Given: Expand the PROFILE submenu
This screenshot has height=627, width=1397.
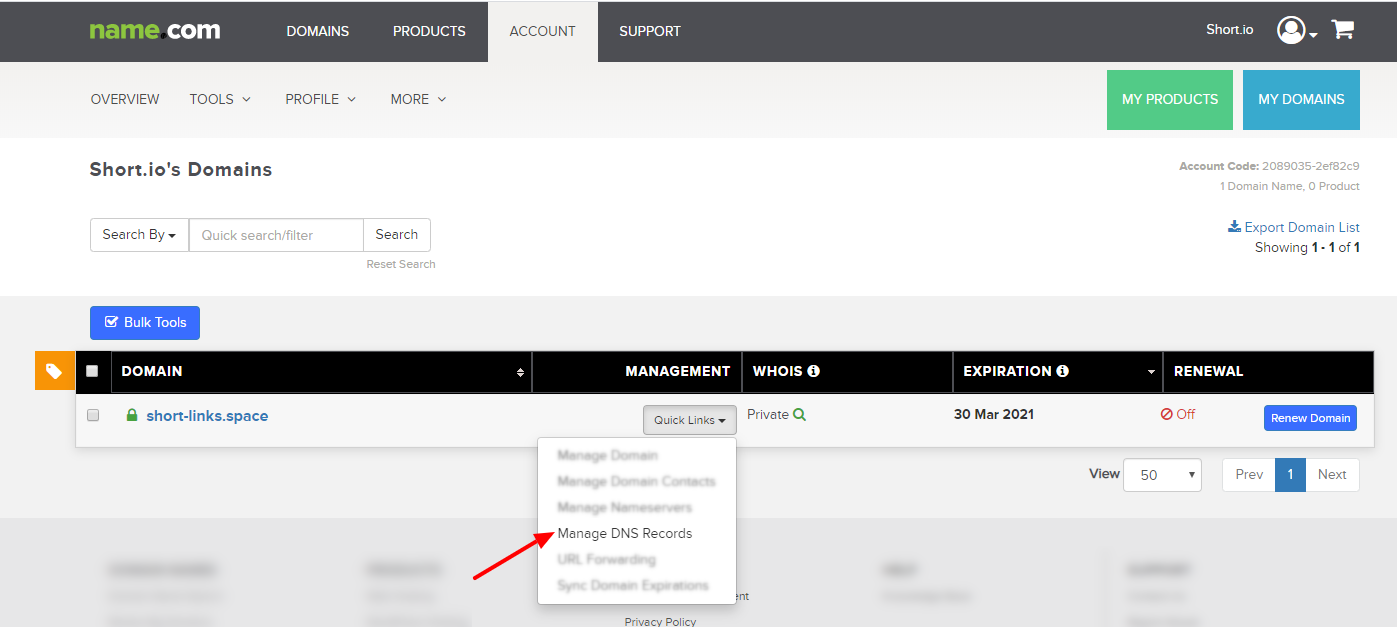Looking at the screenshot, I should tap(320, 99).
